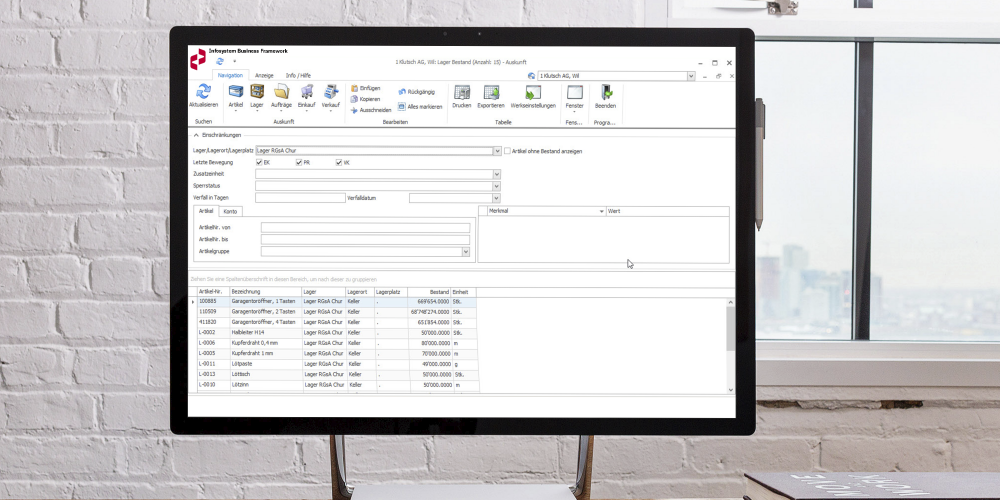
Task: Toggle the VK checkbox
Action: click(x=339, y=163)
